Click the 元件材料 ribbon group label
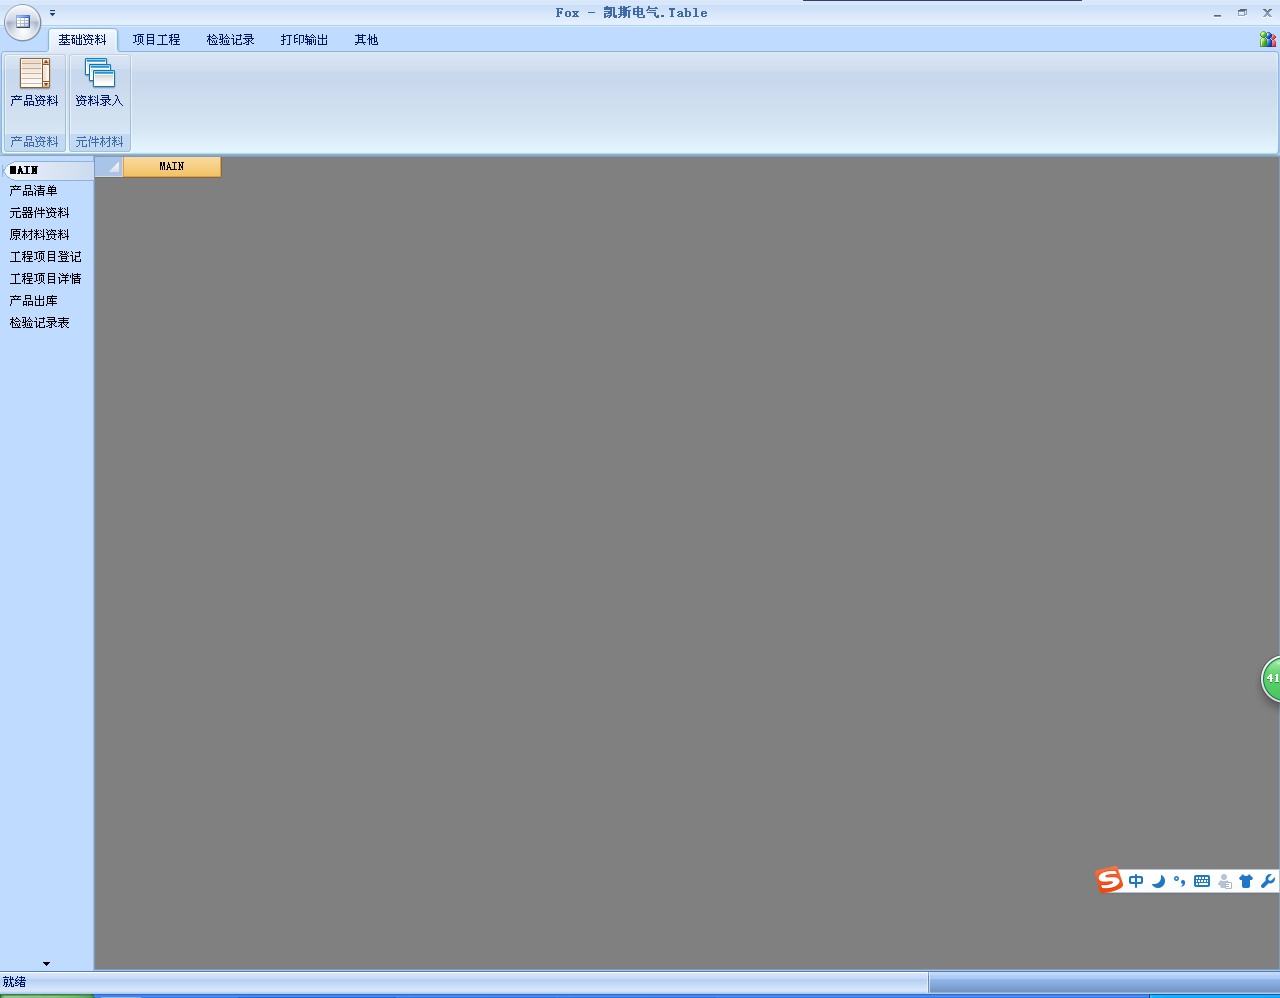This screenshot has height=998, width=1280. (x=99, y=142)
